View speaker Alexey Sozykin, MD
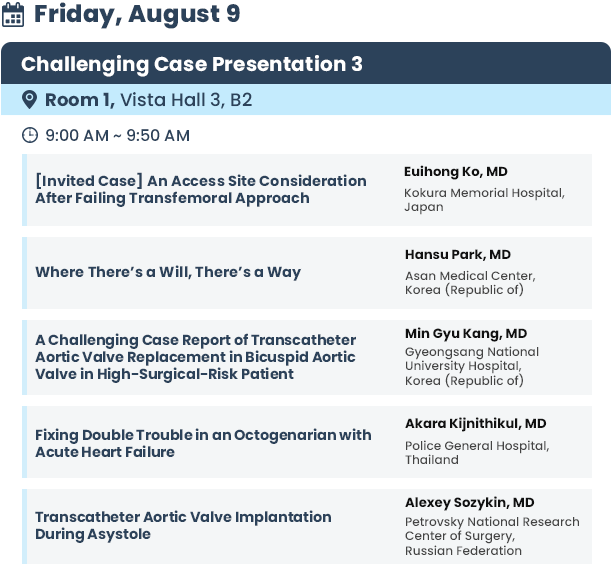 (469, 502)
